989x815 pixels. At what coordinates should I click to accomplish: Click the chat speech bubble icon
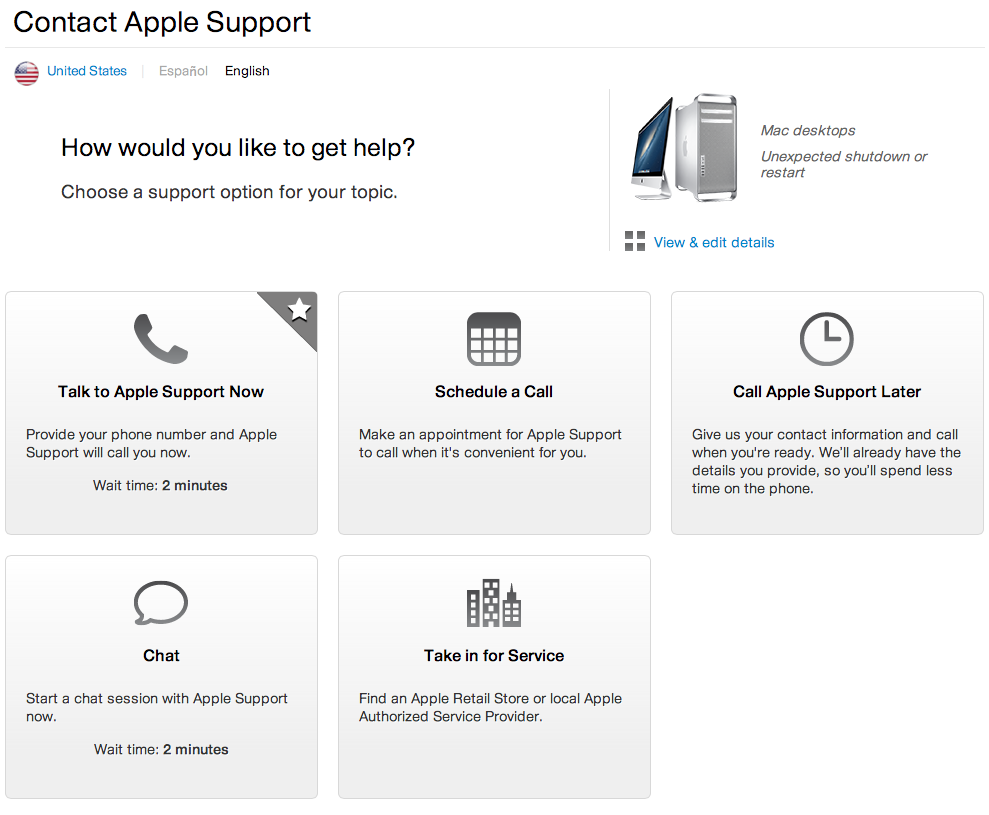point(160,603)
